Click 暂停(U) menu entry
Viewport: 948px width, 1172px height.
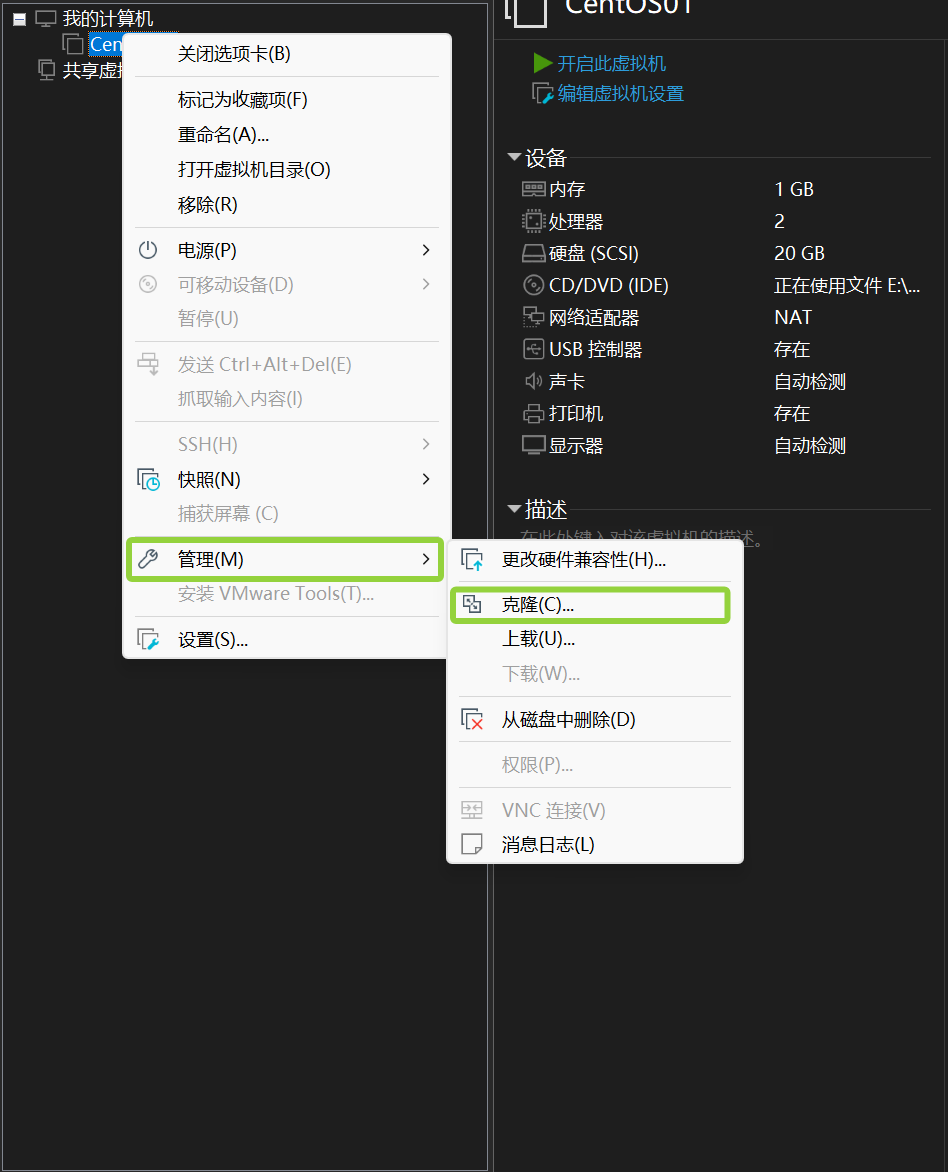click(x=208, y=318)
